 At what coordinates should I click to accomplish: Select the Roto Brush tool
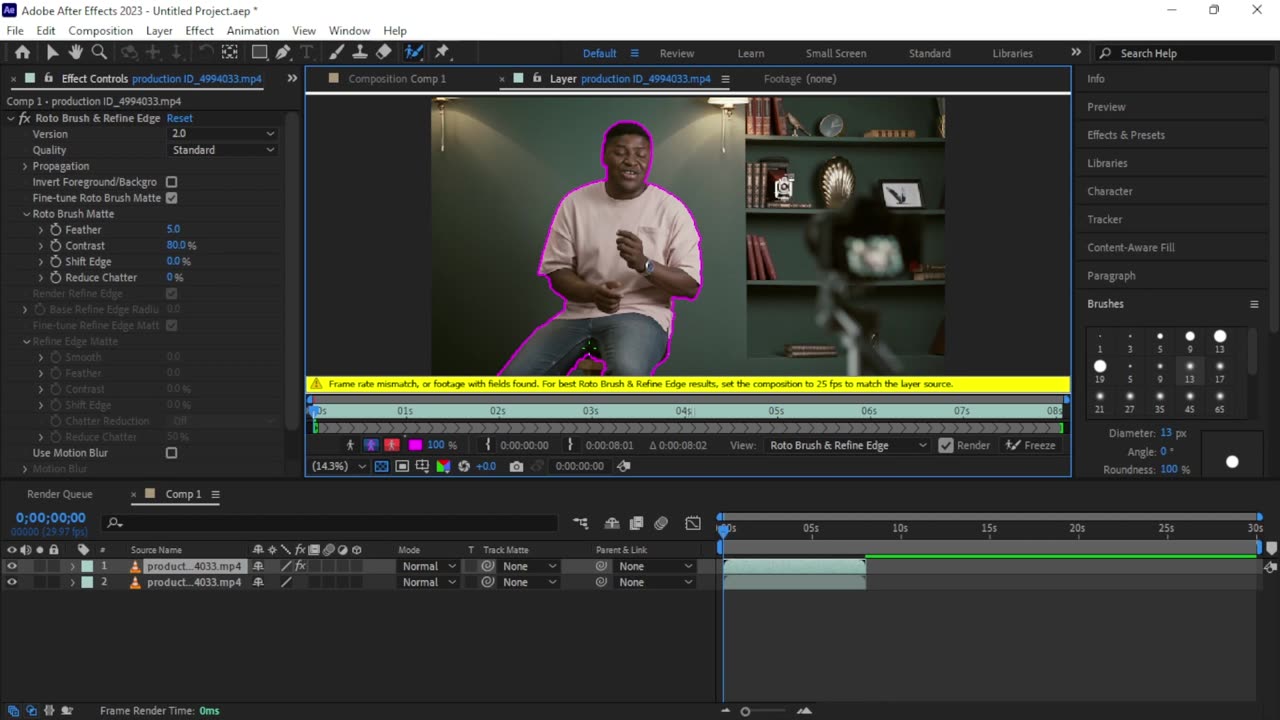tap(413, 53)
